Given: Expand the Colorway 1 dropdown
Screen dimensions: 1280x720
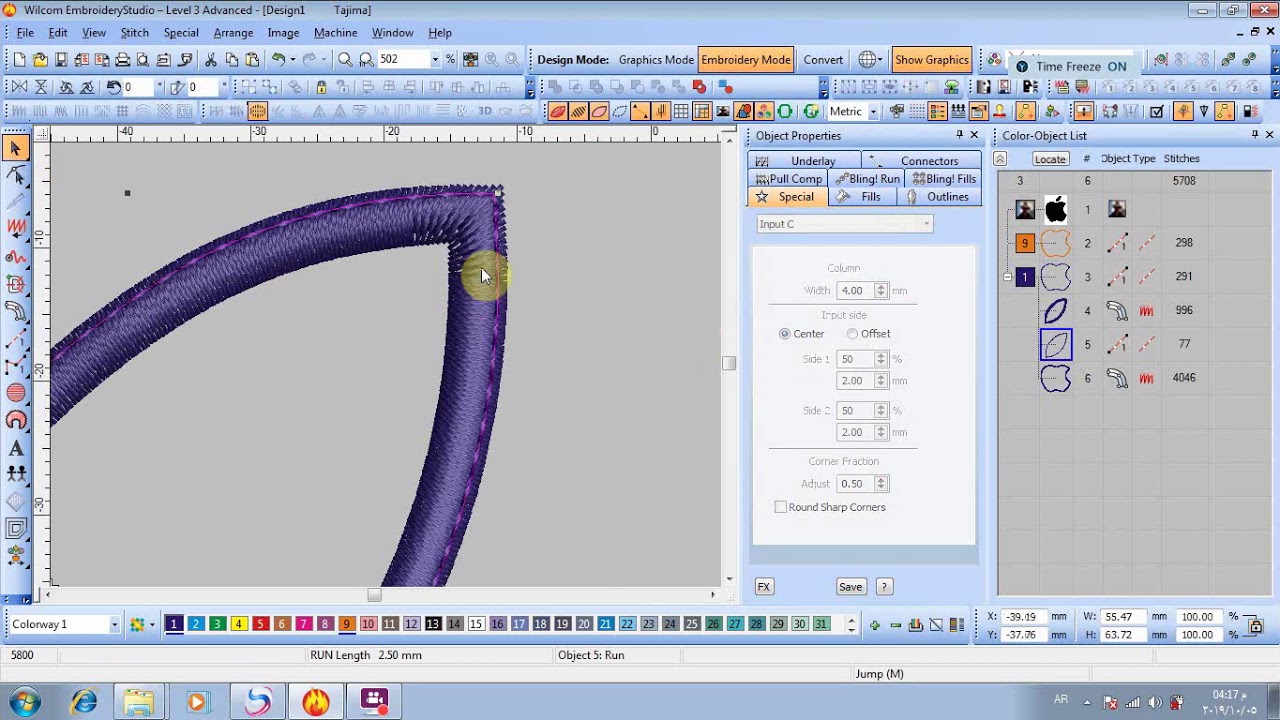Looking at the screenshot, I should click(x=114, y=624).
